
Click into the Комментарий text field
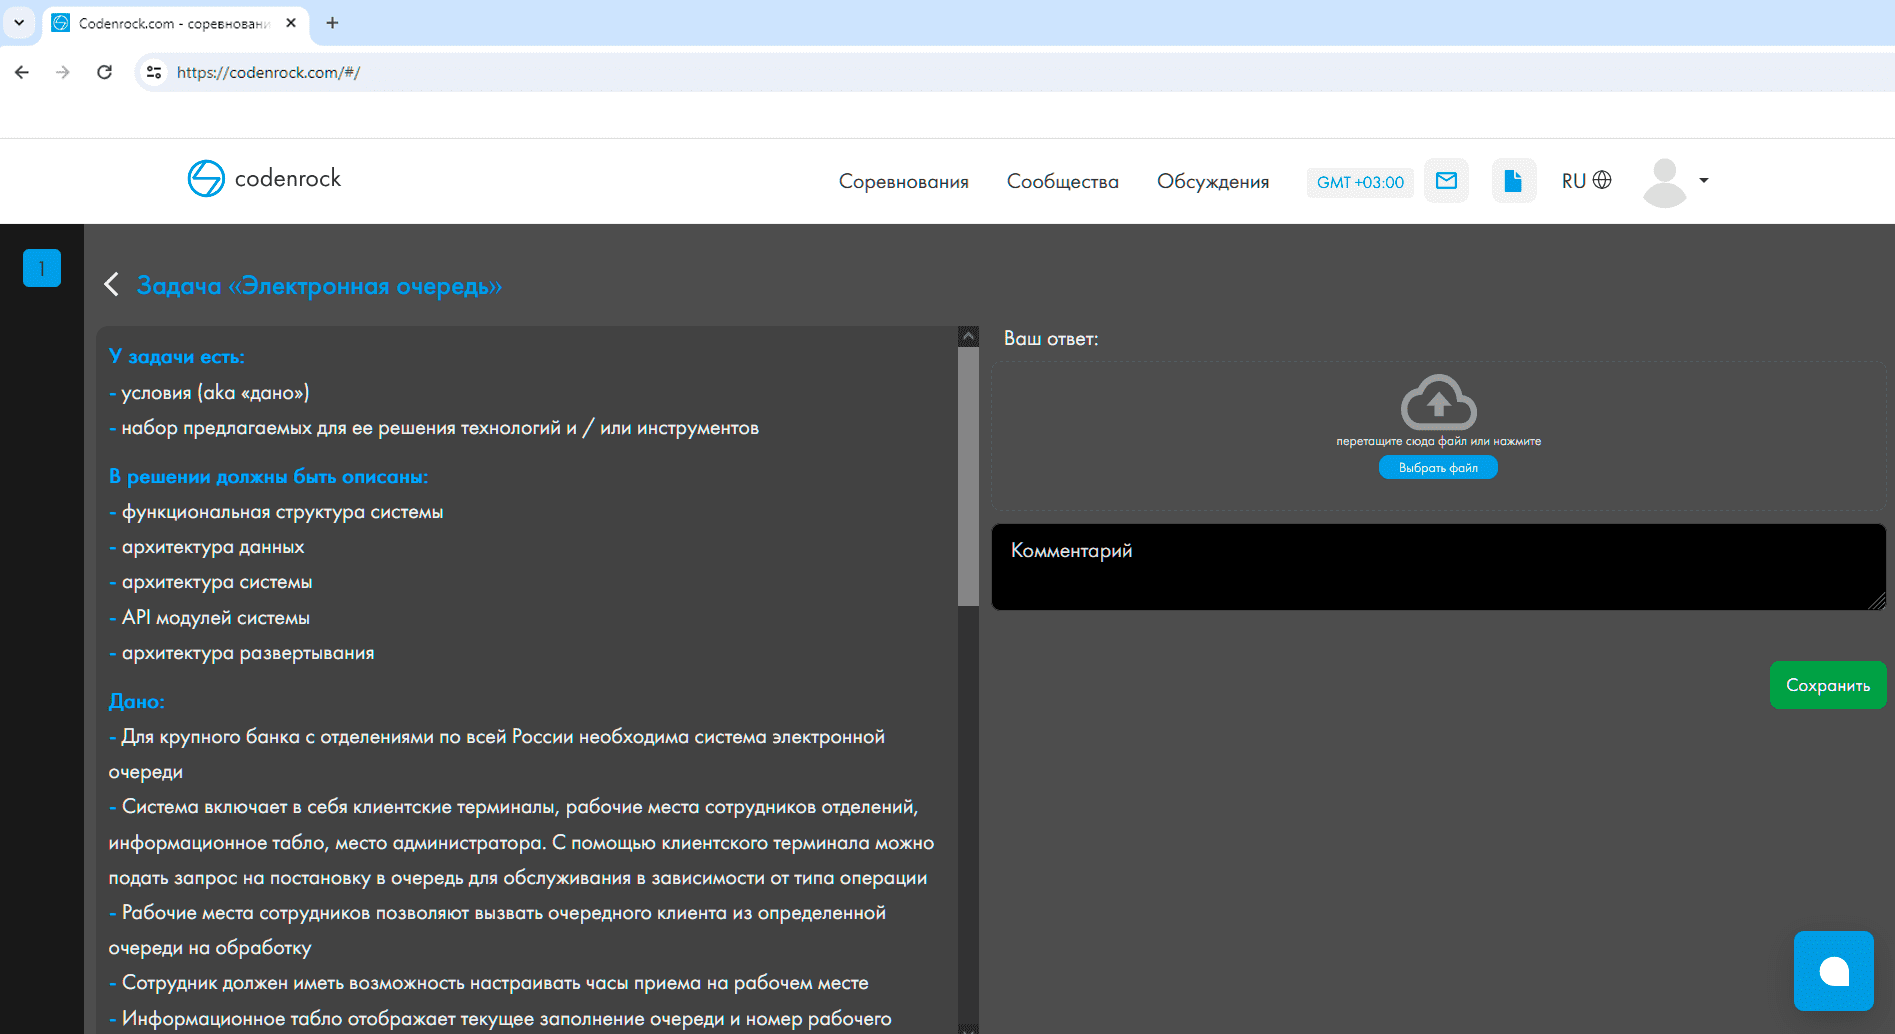click(x=1436, y=567)
